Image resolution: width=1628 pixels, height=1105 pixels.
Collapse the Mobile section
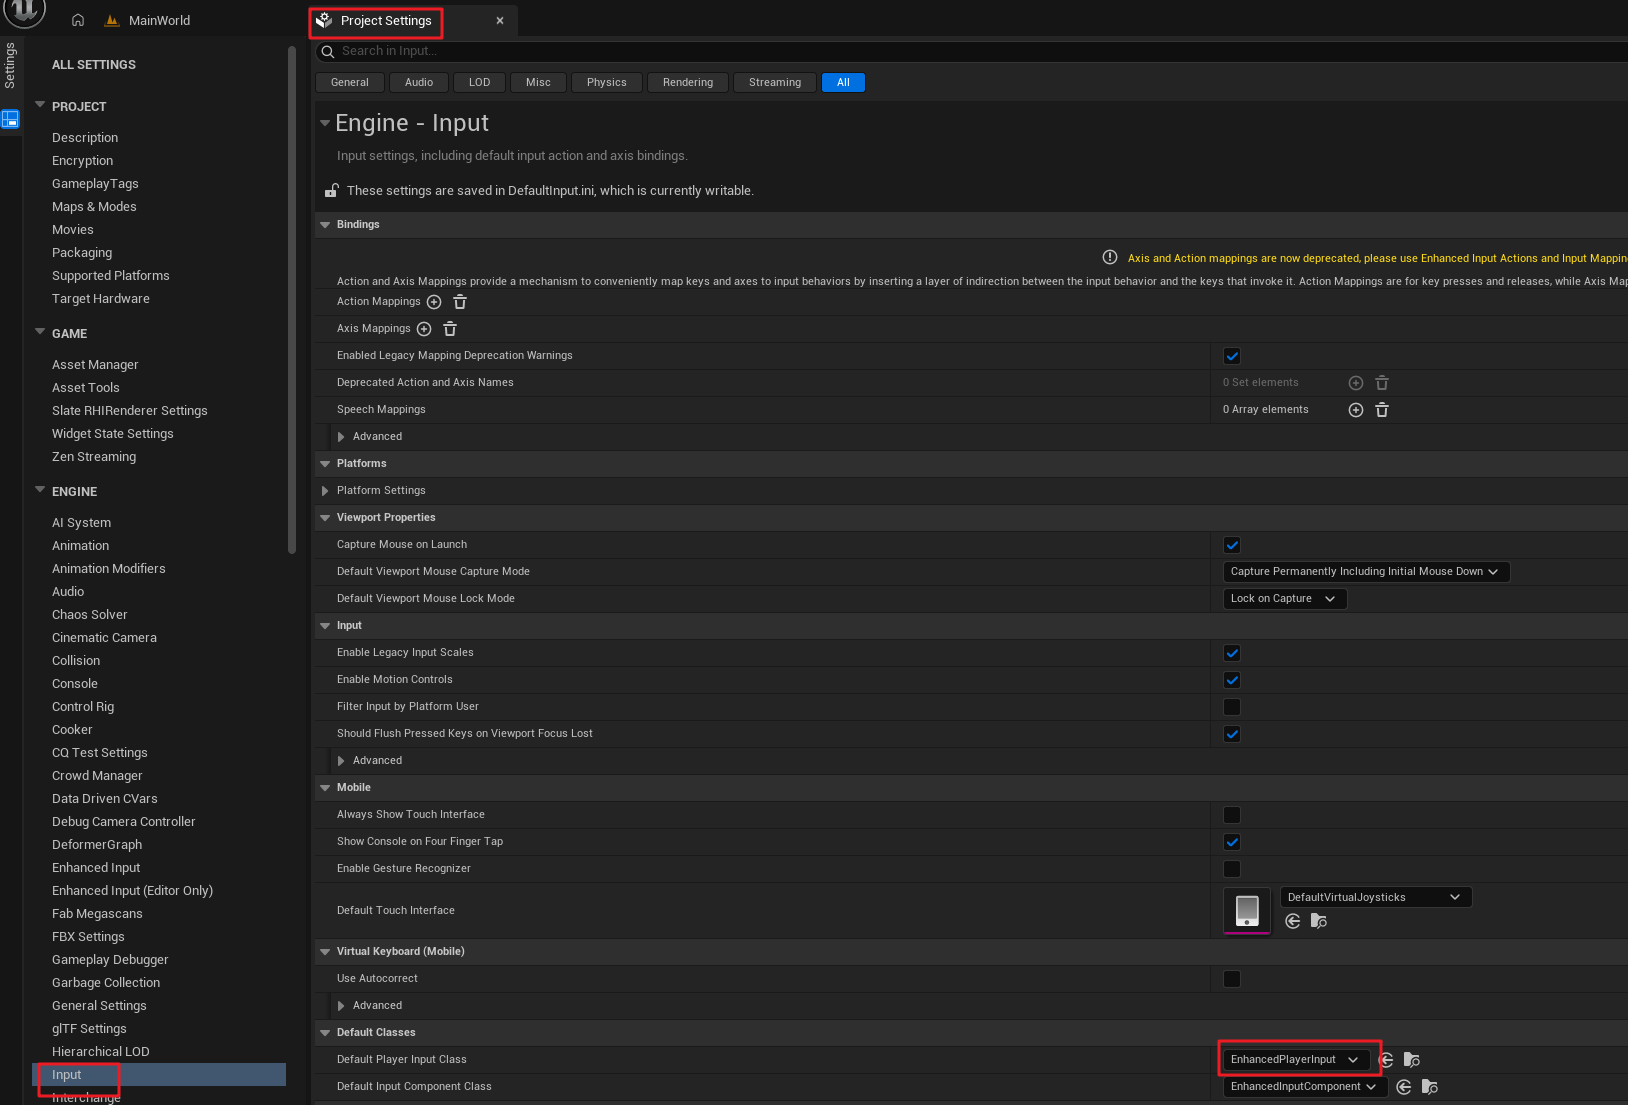point(325,788)
